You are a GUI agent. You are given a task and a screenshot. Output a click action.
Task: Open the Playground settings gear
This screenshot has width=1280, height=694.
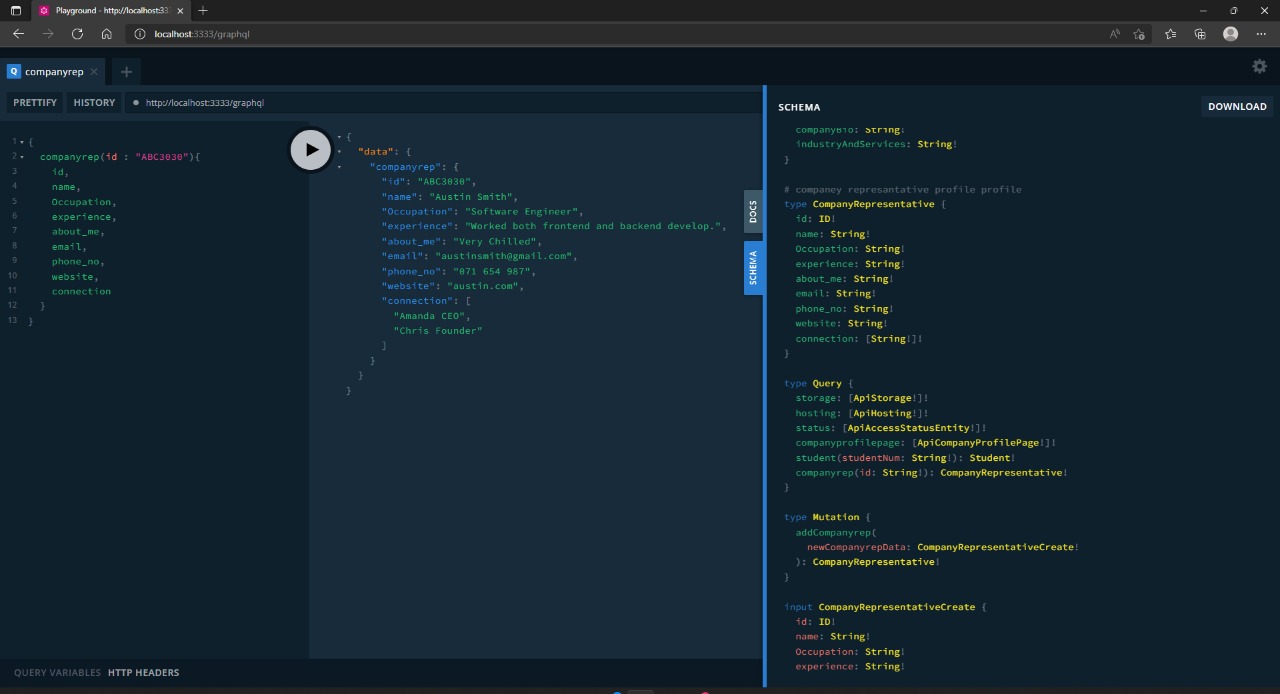(x=1259, y=66)
